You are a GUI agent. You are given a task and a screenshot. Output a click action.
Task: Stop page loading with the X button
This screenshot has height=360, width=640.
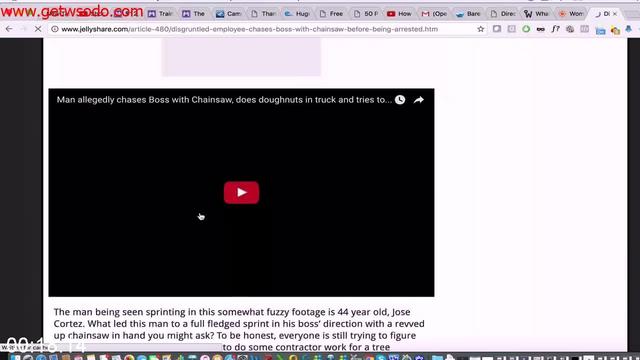[x=38, y=29]
